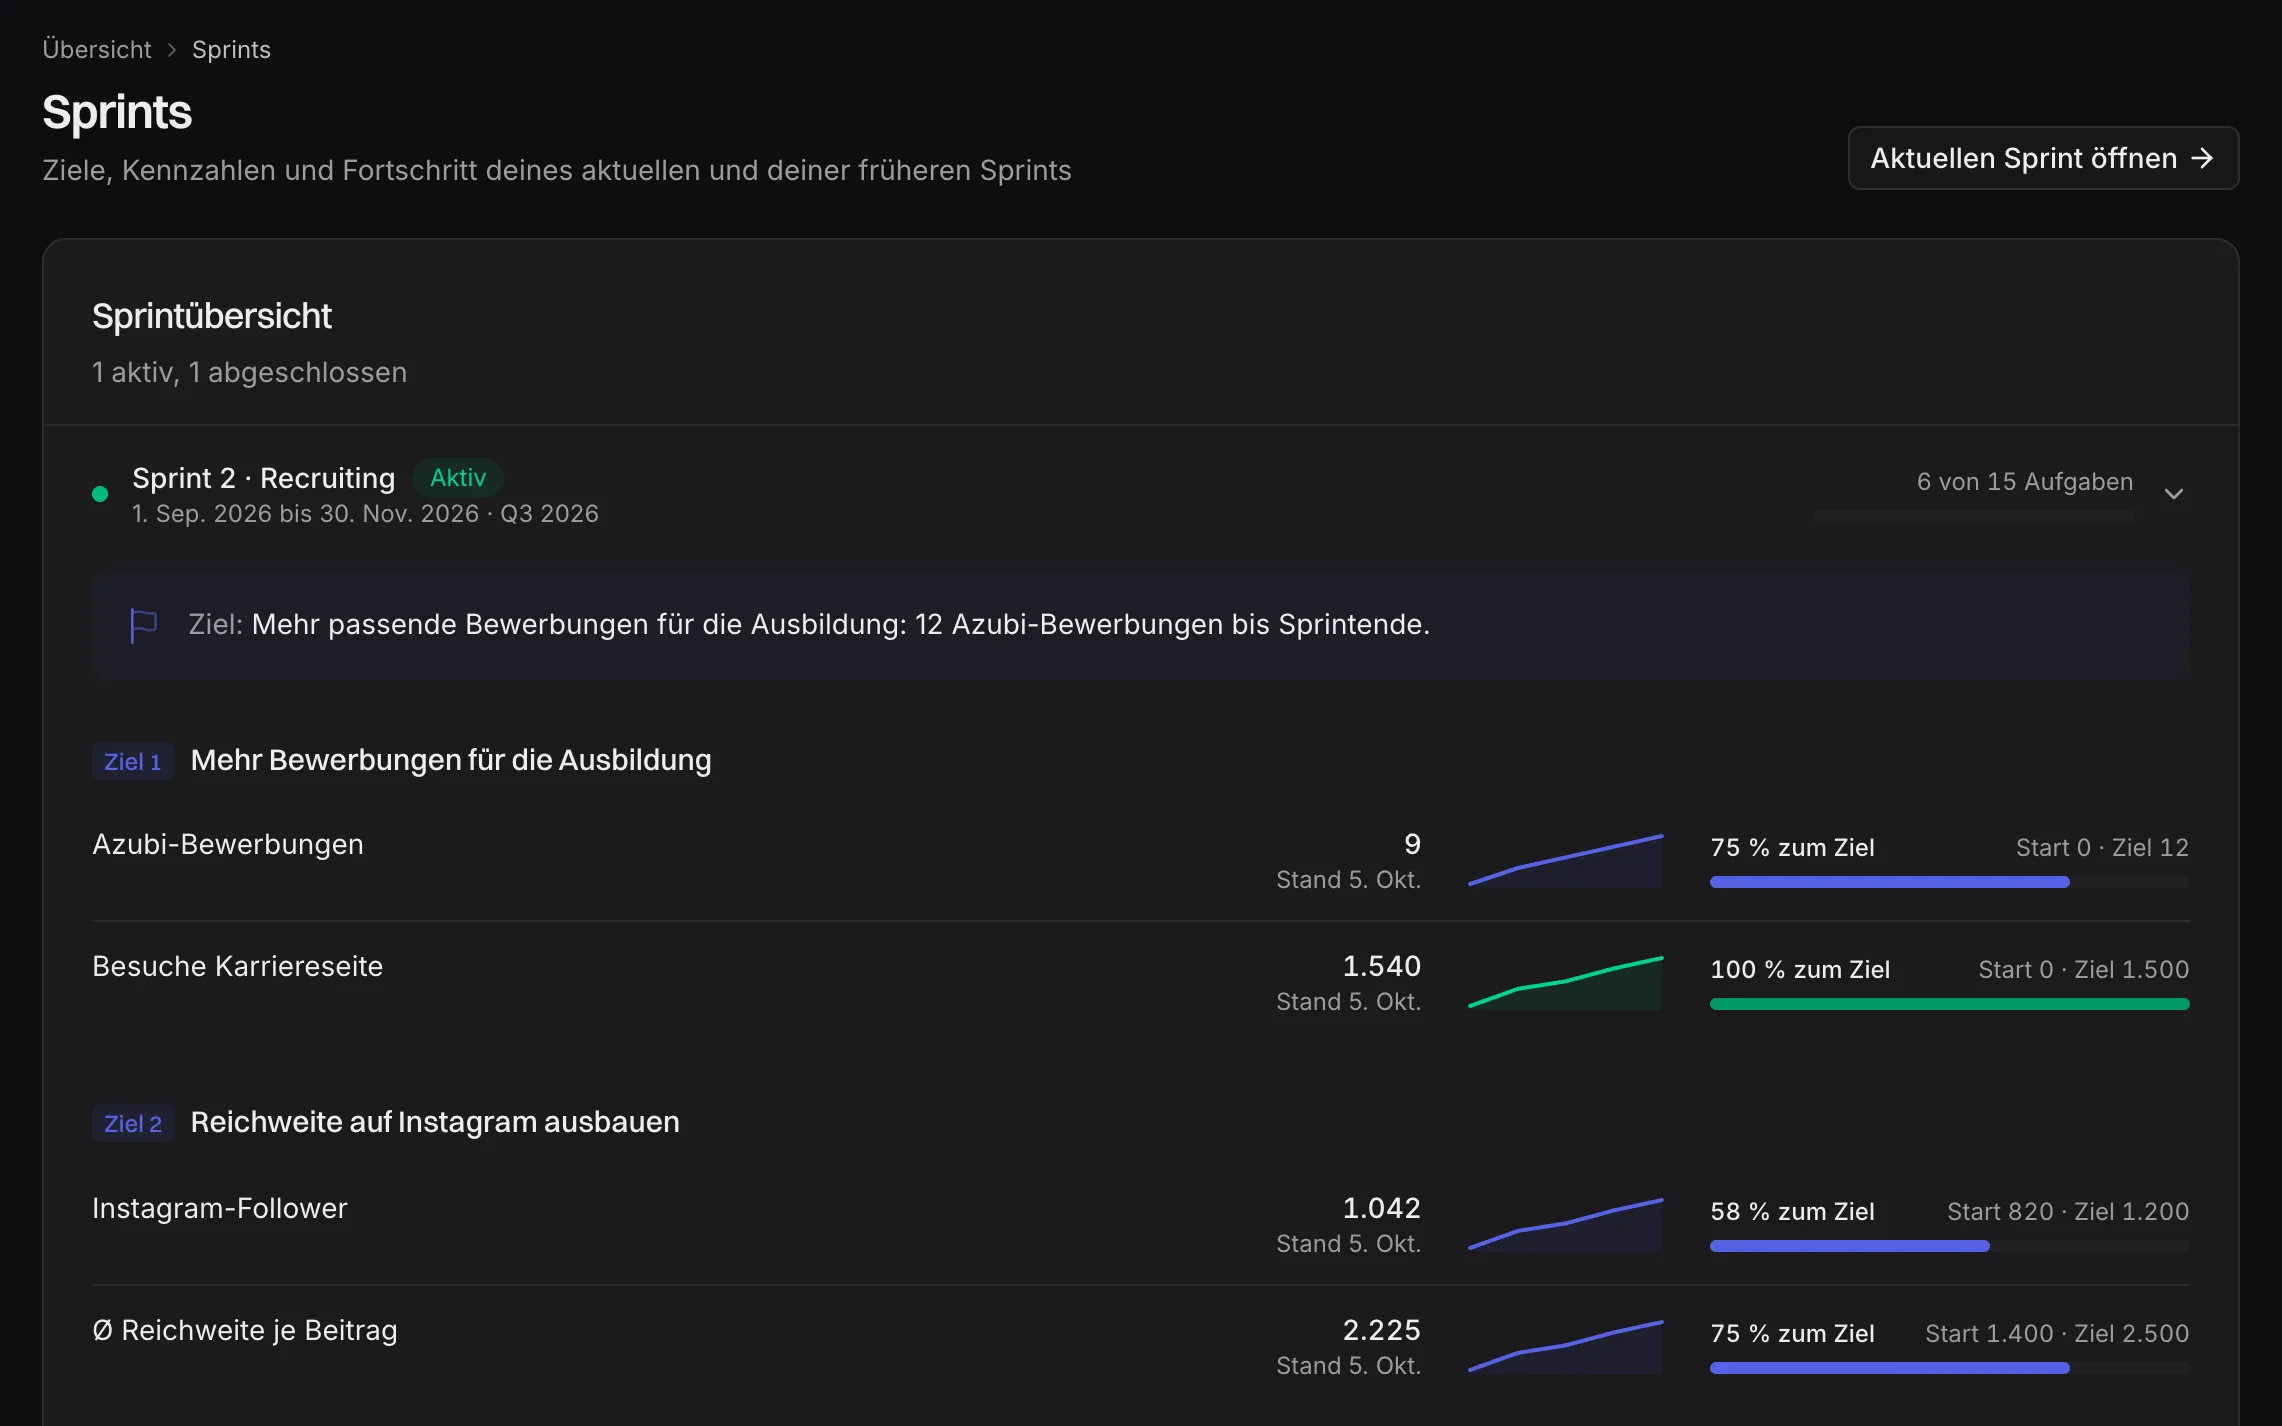
Task: Click the Start 1.400 · Ziel 2.500 text
Action: (x=2057, y=1333)
